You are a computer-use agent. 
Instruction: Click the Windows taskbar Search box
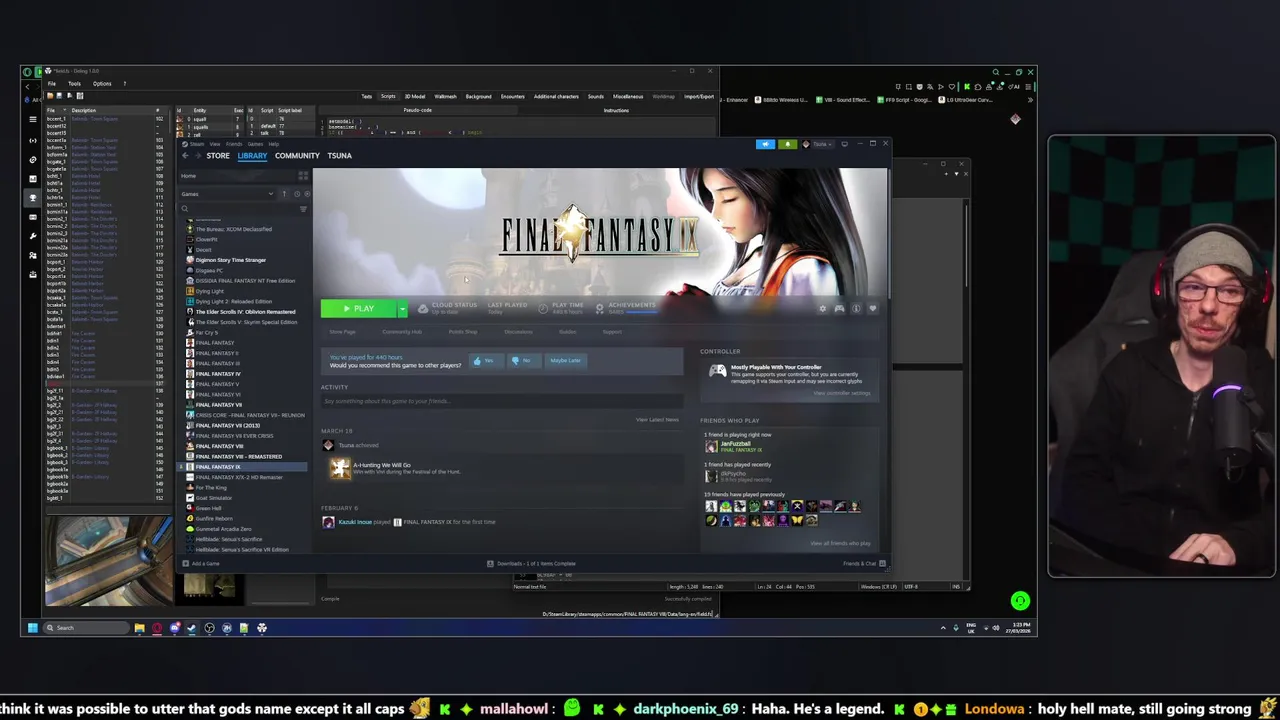[x=85, y=628]
